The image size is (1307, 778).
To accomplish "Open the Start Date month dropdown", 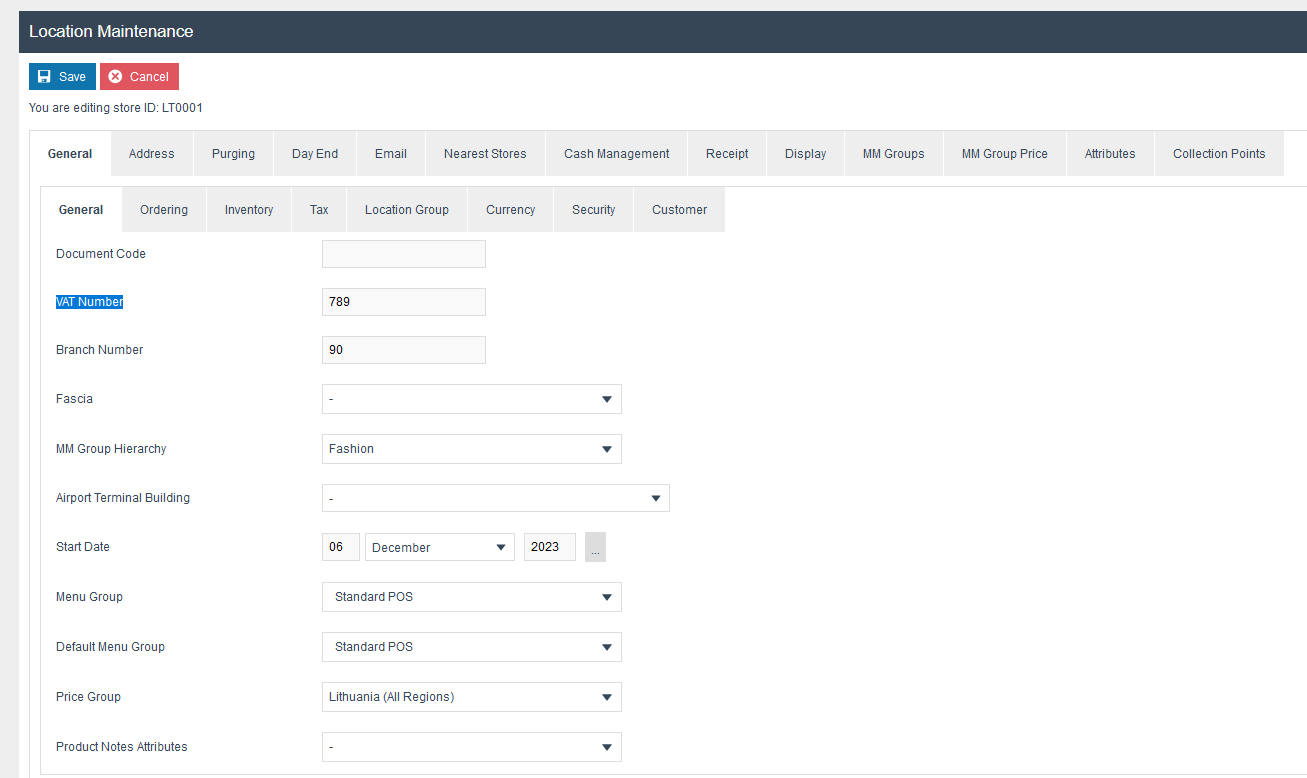I will tap(439, 548).
